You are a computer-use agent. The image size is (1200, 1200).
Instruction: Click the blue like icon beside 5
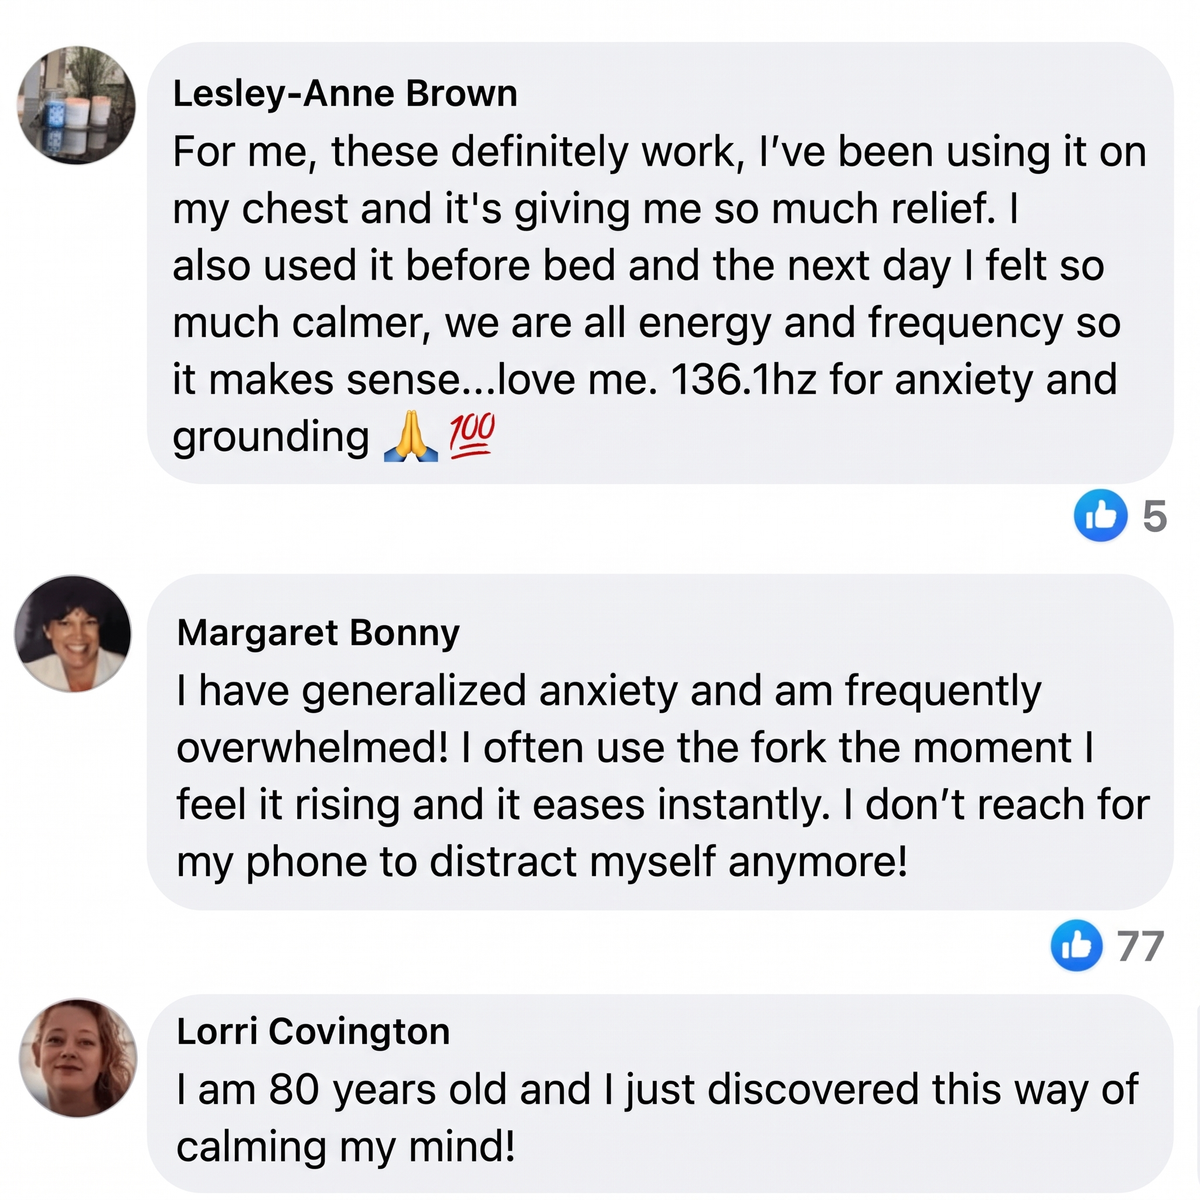pyautogui.click(x=1101, y=515)
